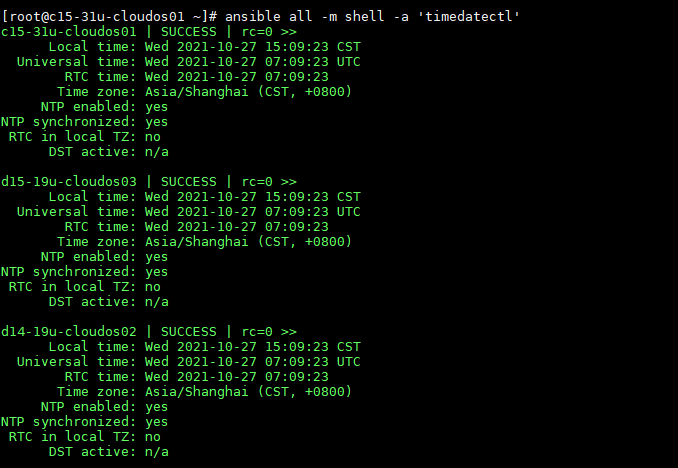Click the Time zone value under d14-19u-cloudos02
This screenshot has height=468, width=678.
[x=248, y=392]
